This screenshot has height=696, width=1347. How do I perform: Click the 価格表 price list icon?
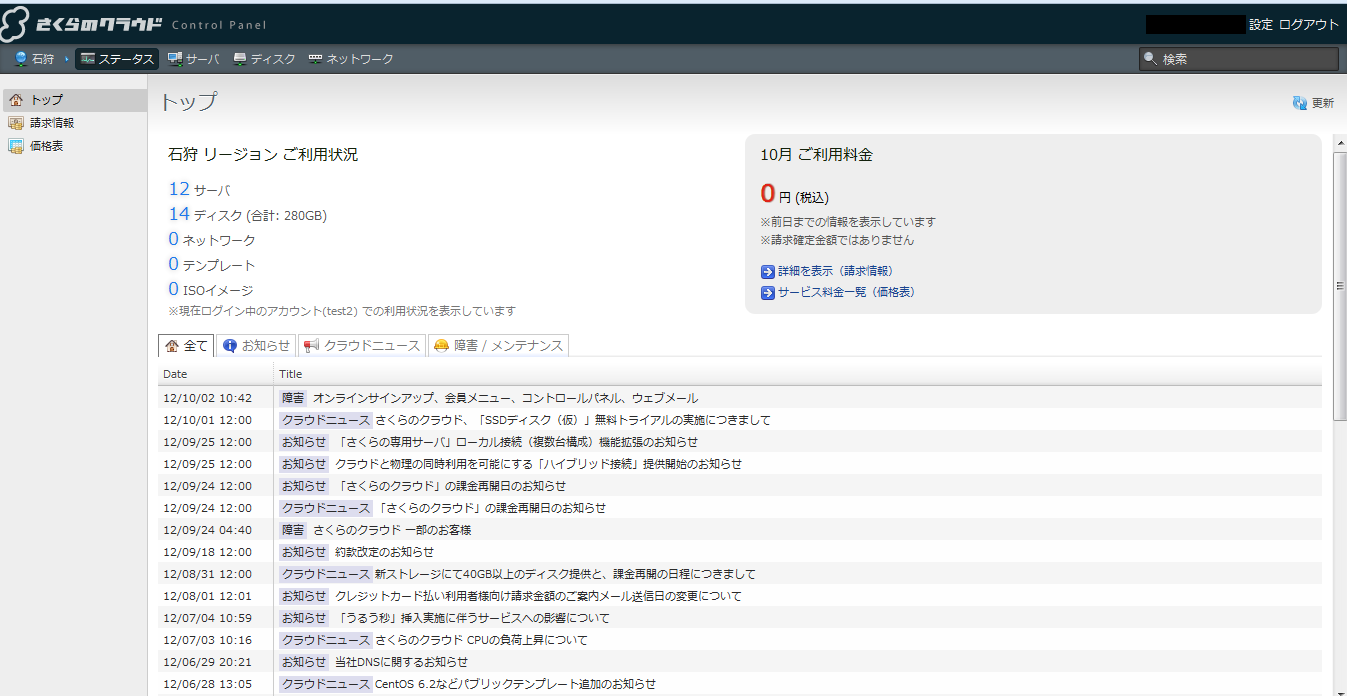point(16,146)
